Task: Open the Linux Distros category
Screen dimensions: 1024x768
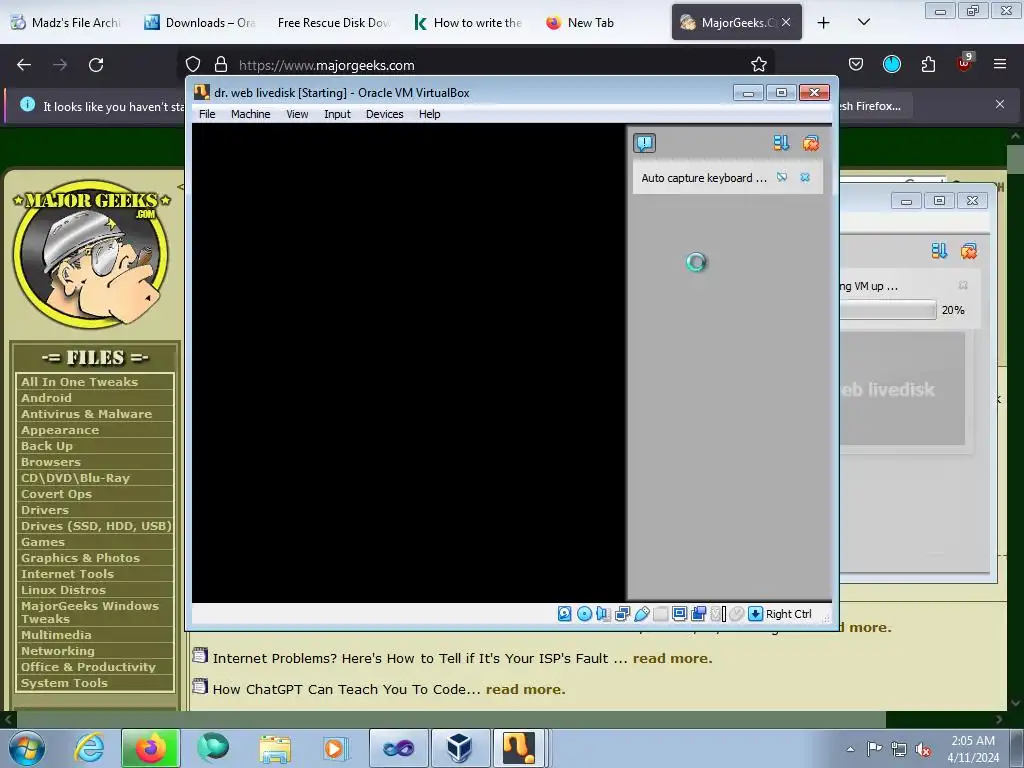Action: point(63,590)
